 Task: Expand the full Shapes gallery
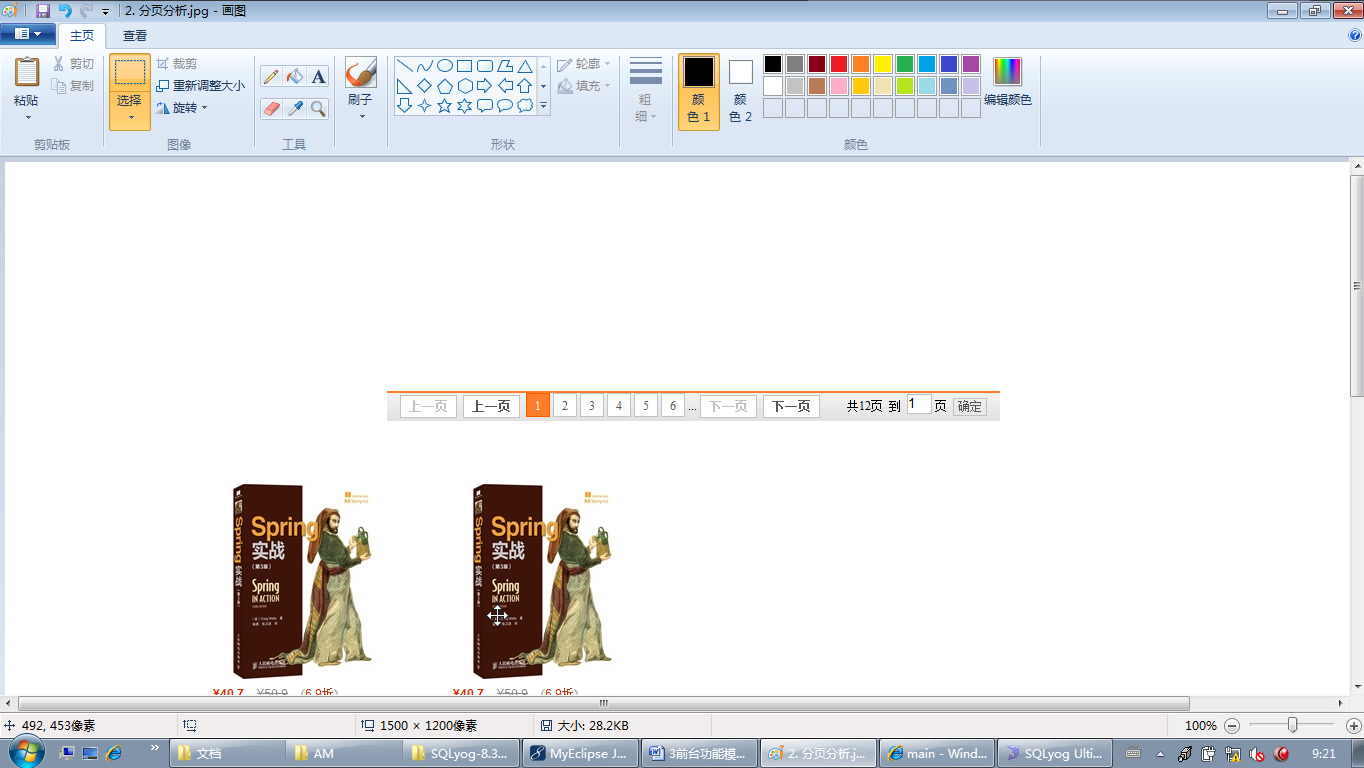coord(544,105)
